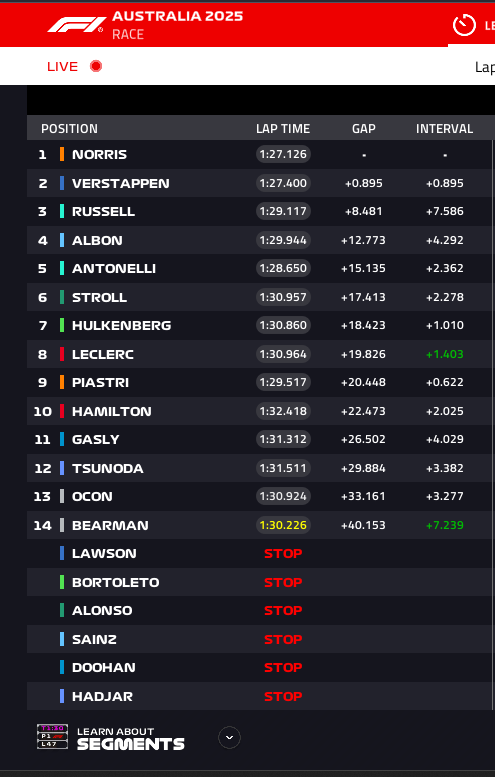Open the stopwatch icon tab in header

pyautogui.click(x=464, y=25)
